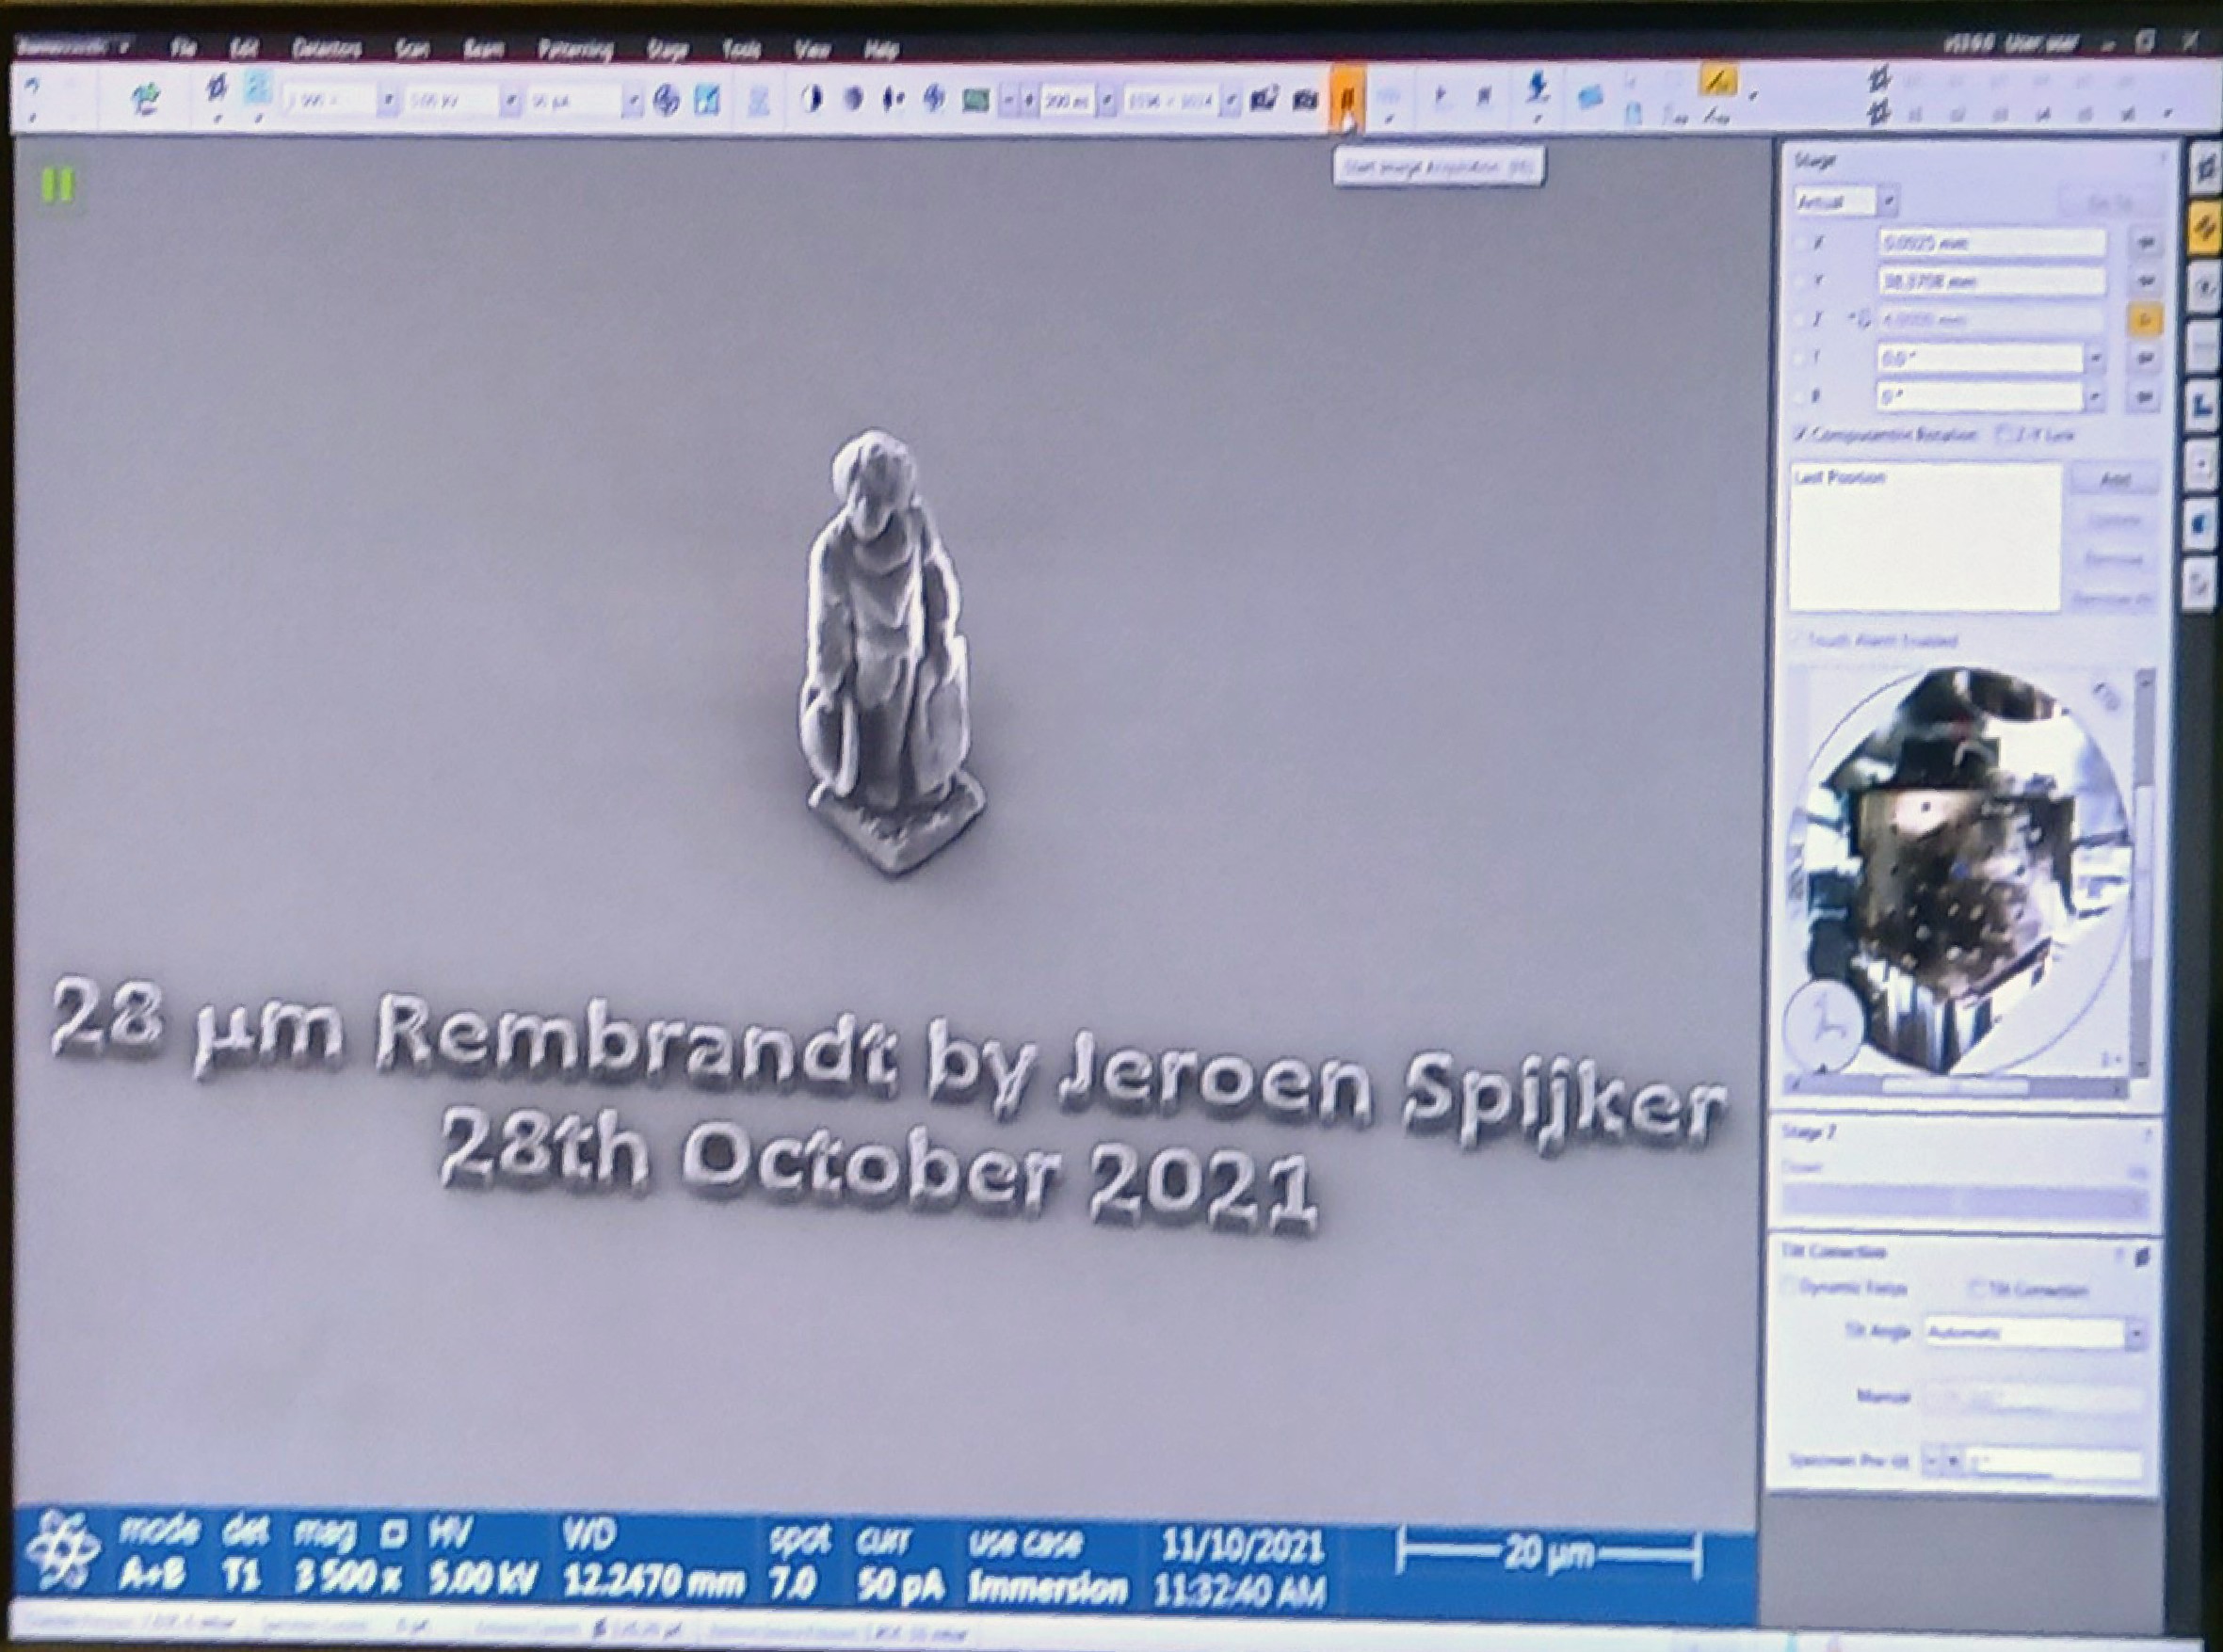Open the File menu
Image resolution: width=2223 pixels, height=1652 pixels.
tap(183, 48)
